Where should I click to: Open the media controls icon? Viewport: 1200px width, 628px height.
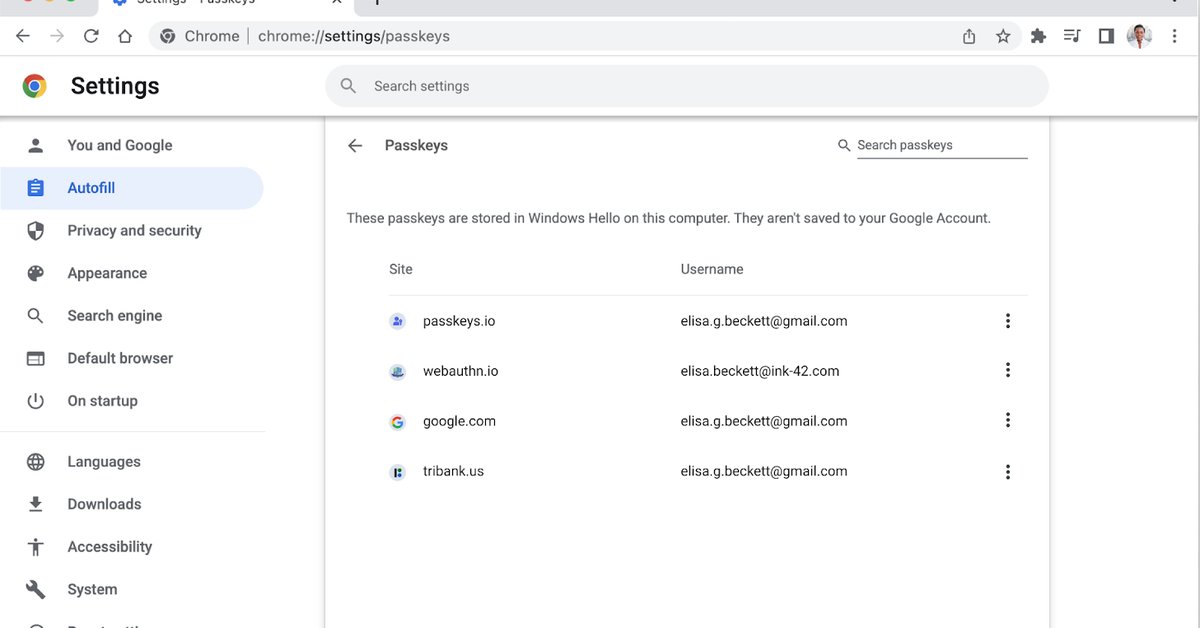[x=1072, y=36]
